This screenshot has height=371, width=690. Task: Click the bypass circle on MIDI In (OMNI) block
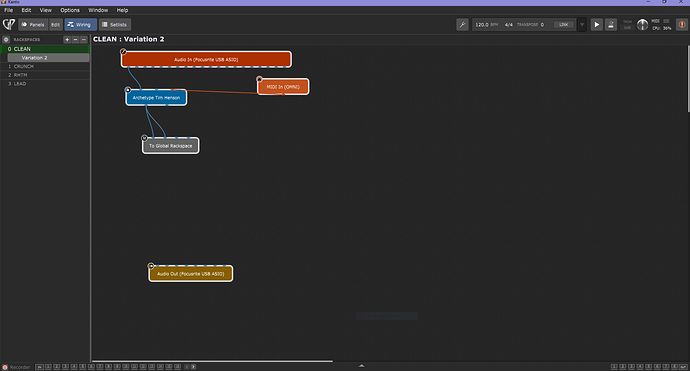click(x=259, y=79)
